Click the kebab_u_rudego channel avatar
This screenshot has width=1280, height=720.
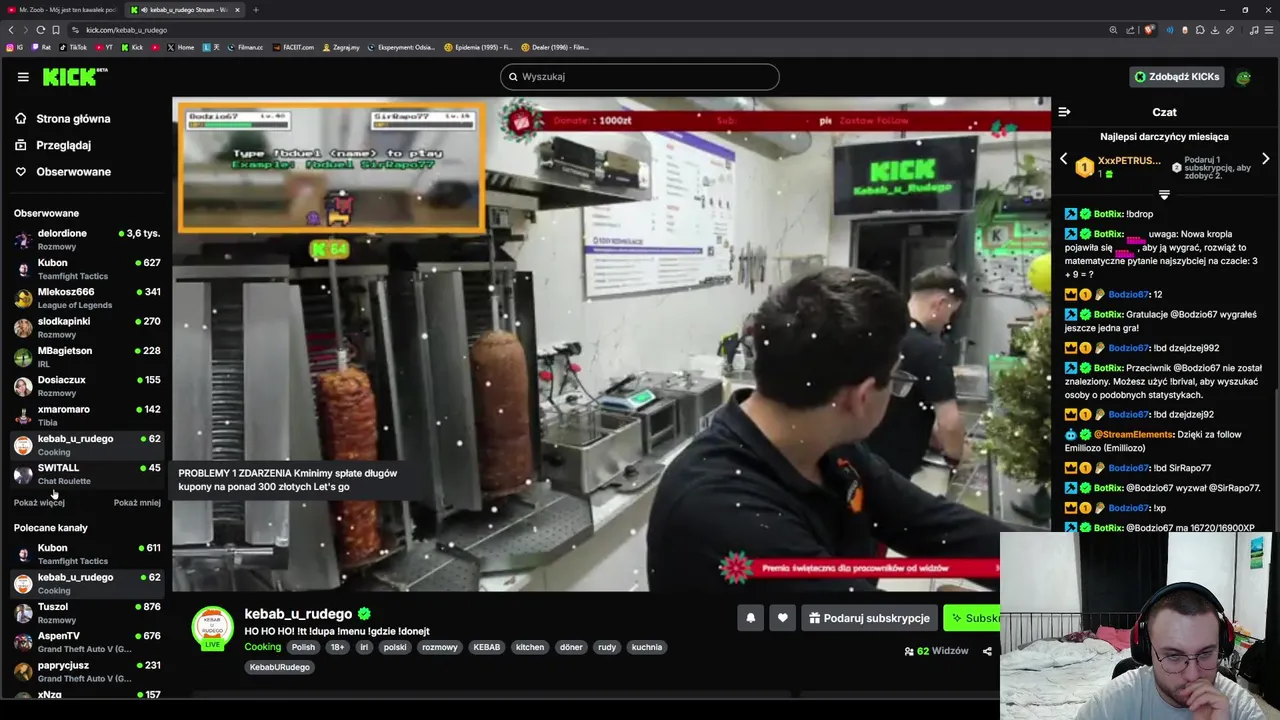point(212,627)
